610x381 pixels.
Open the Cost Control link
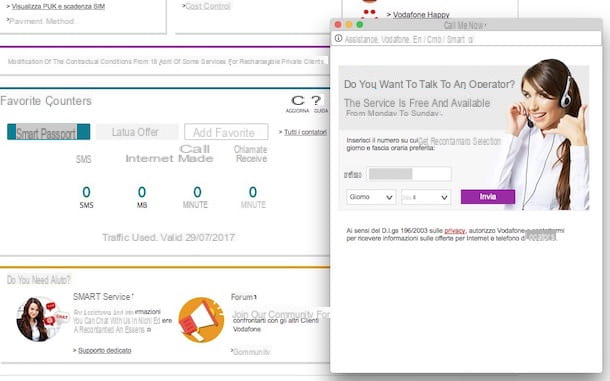[208, 6]
